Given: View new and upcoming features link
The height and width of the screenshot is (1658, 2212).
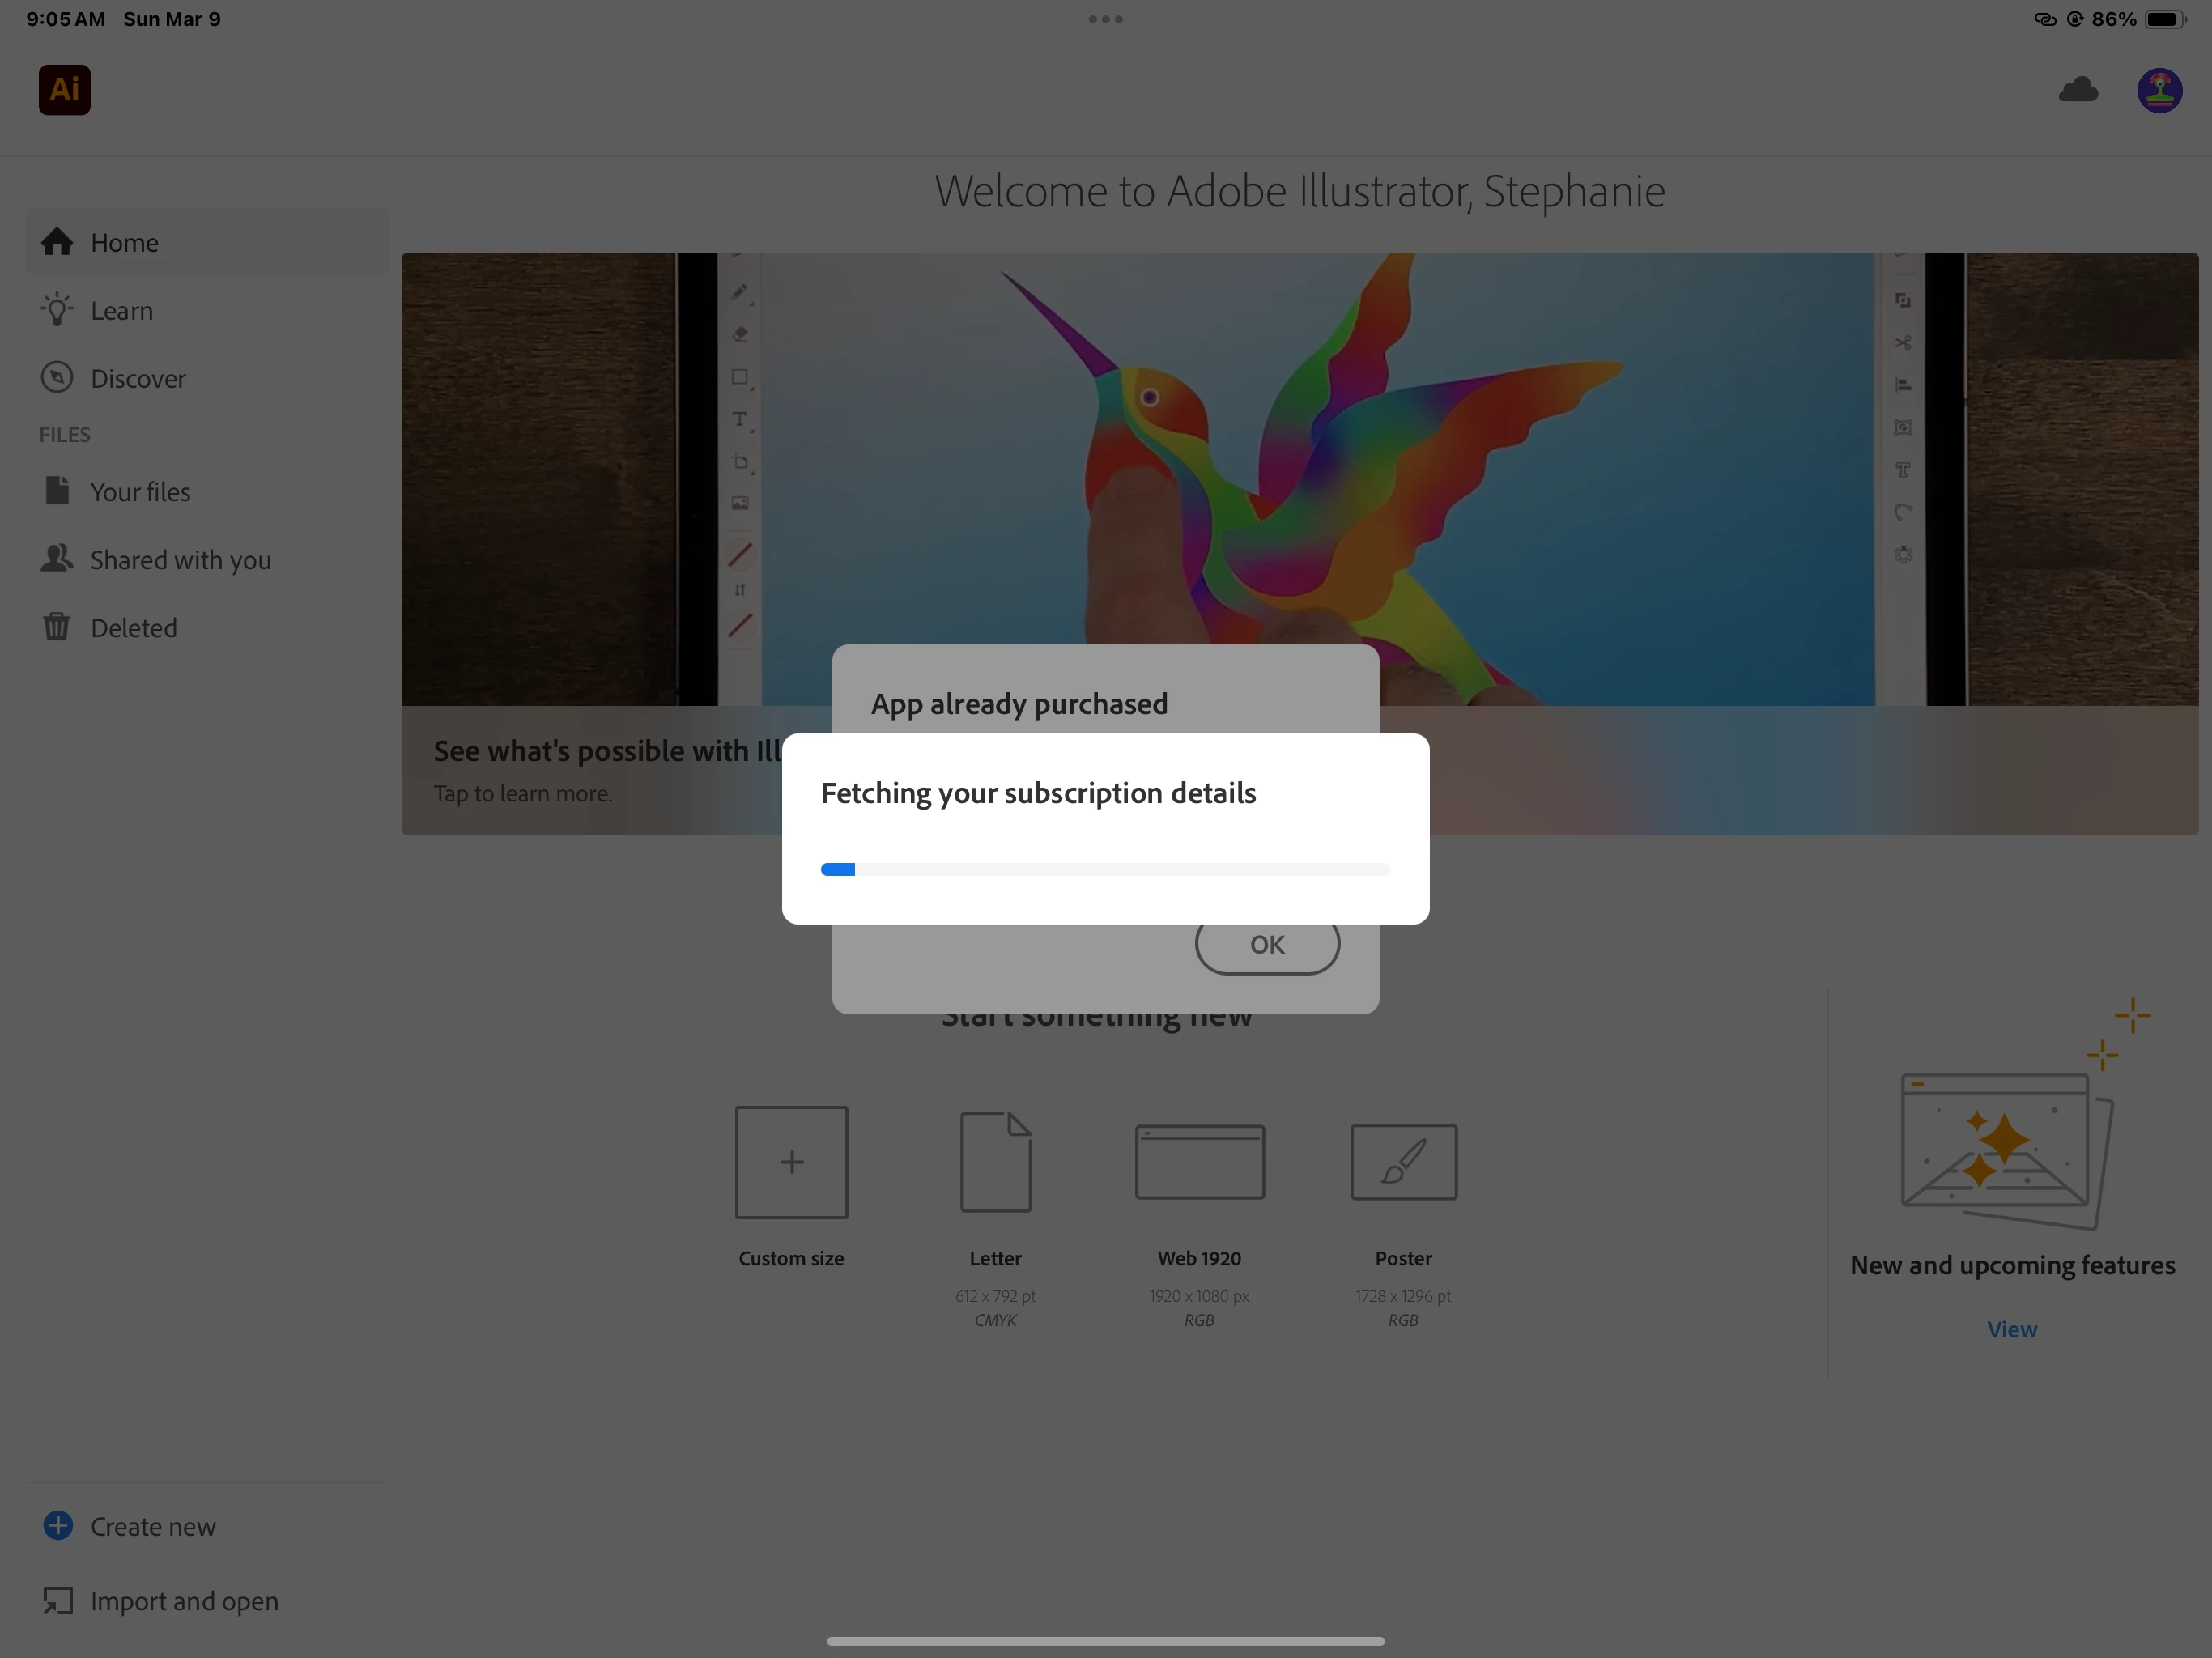Looking at the screenshot, I should coord(2011,1329).
